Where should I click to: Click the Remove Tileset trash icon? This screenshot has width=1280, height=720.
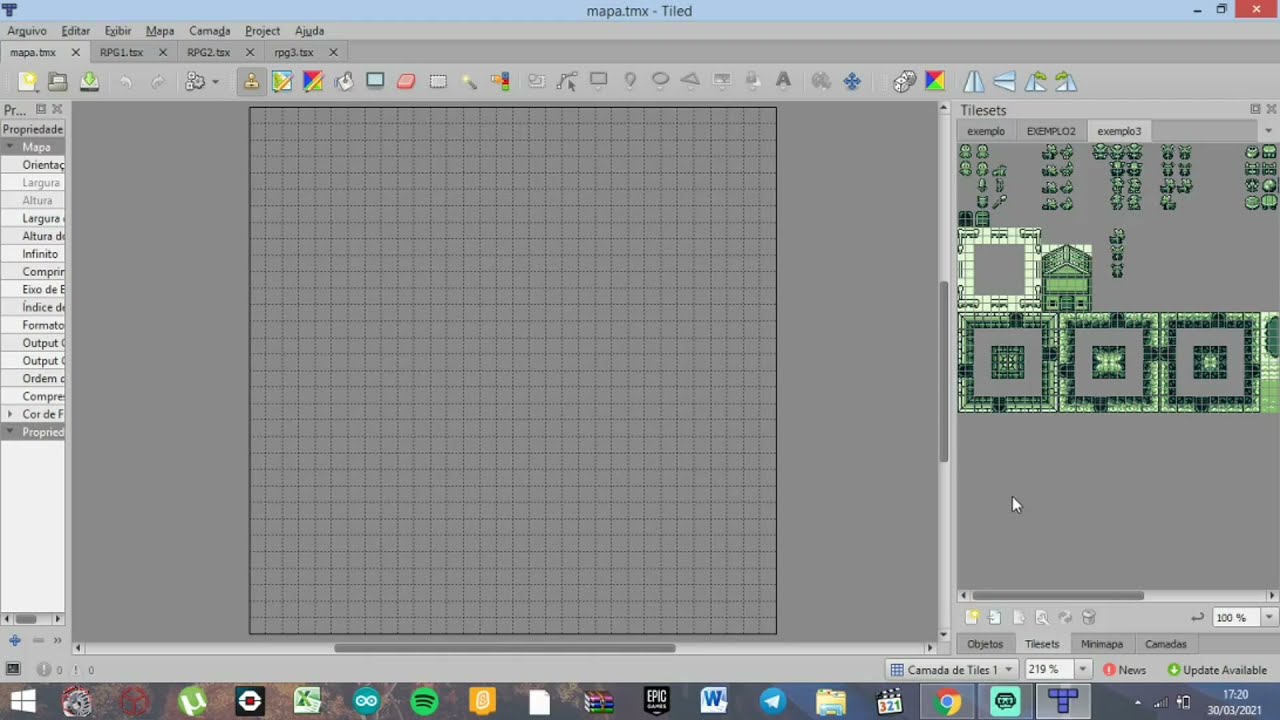pos(1089,618)
